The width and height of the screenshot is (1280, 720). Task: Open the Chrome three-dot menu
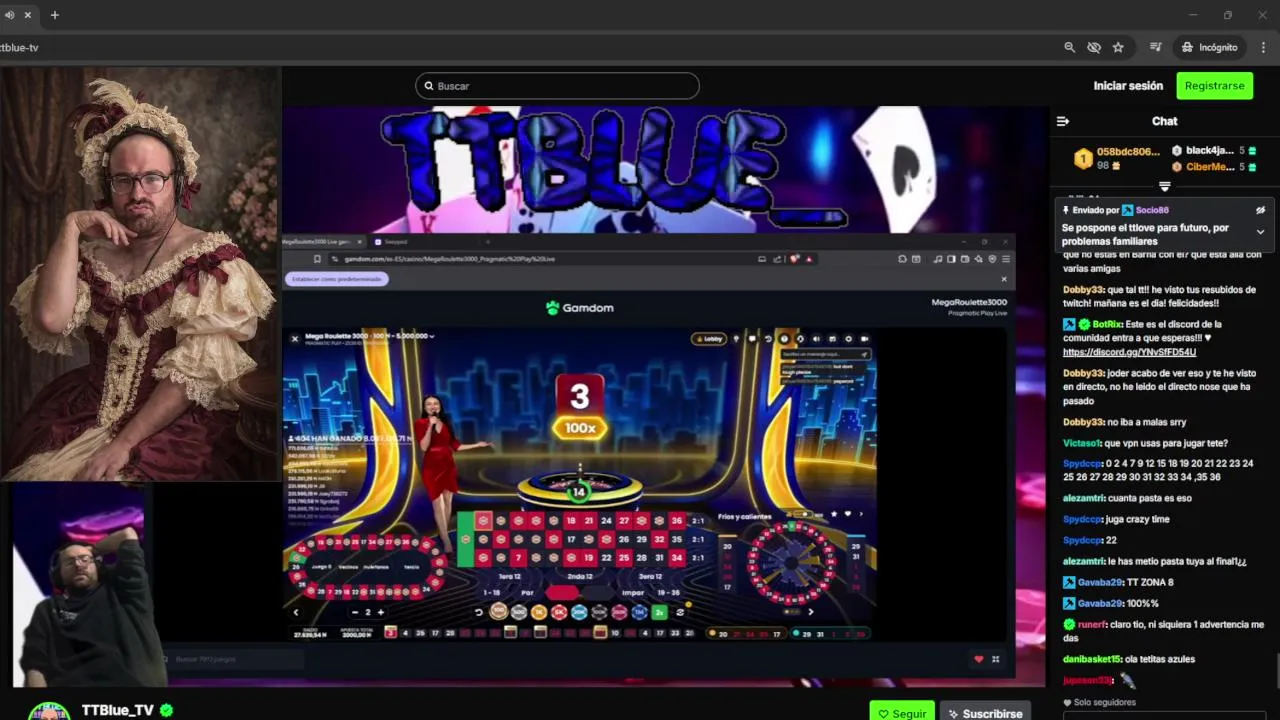[x=1264, y=47]
